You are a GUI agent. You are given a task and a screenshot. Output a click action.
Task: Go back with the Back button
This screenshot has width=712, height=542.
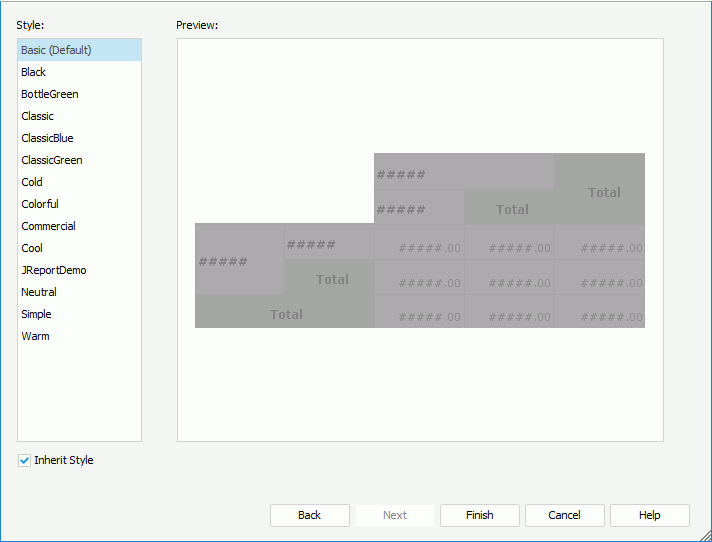click(309, 515)
